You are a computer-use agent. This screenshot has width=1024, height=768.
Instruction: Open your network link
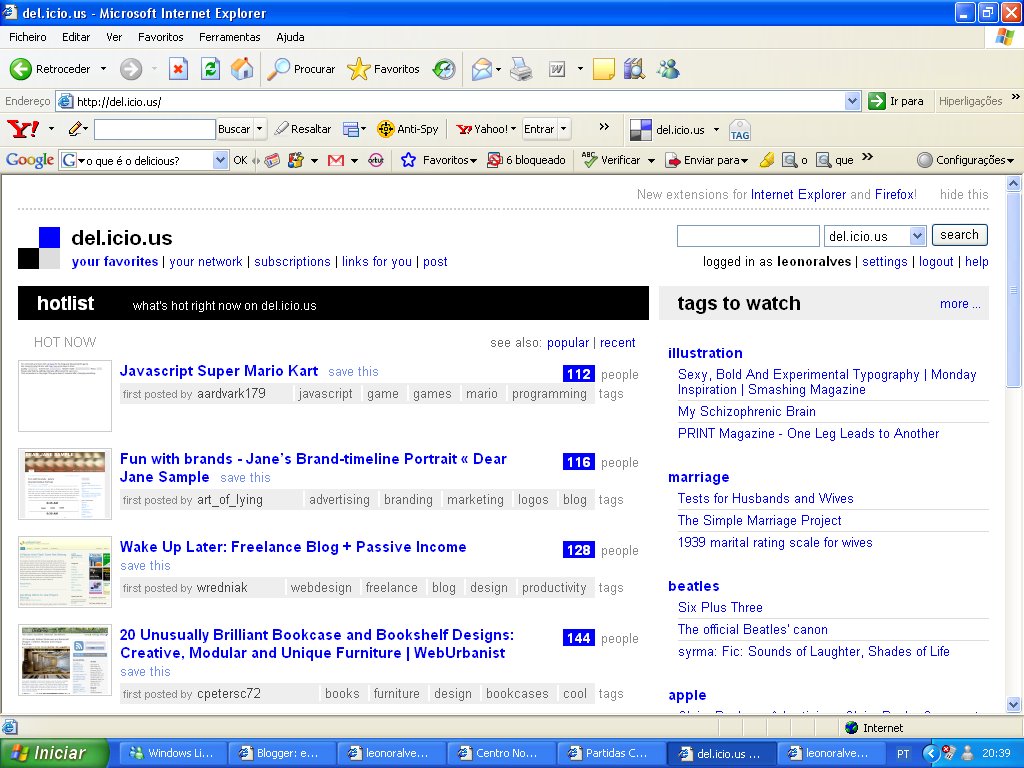point(206,262)
